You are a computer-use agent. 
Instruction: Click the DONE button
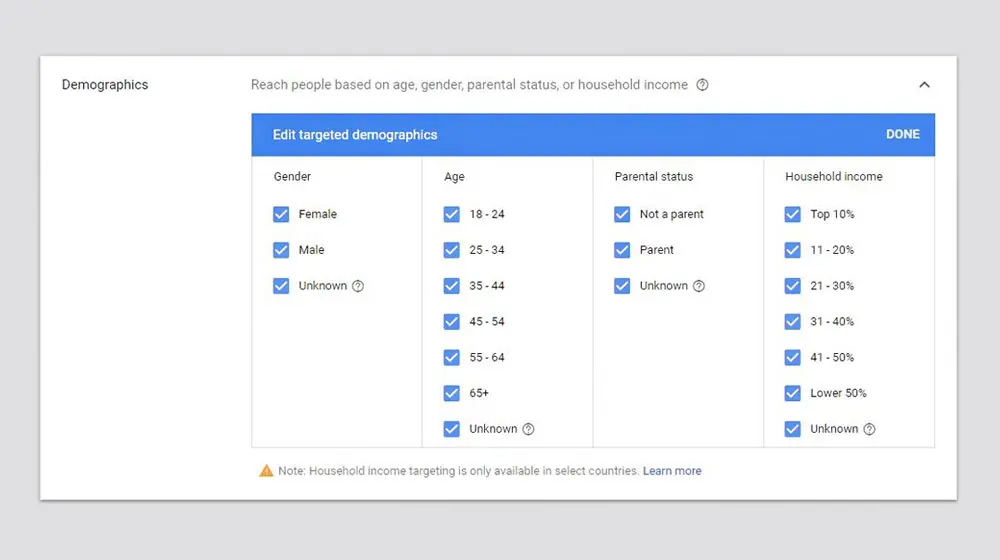[x=902, y=135]
